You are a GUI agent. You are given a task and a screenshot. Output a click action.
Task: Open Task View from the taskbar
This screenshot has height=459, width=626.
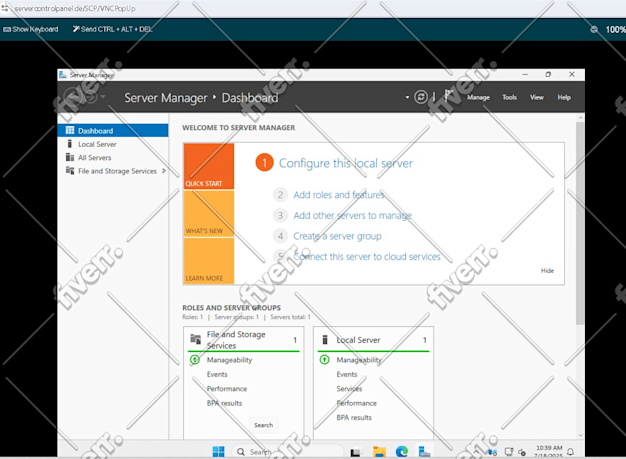(x=355, y=452)
